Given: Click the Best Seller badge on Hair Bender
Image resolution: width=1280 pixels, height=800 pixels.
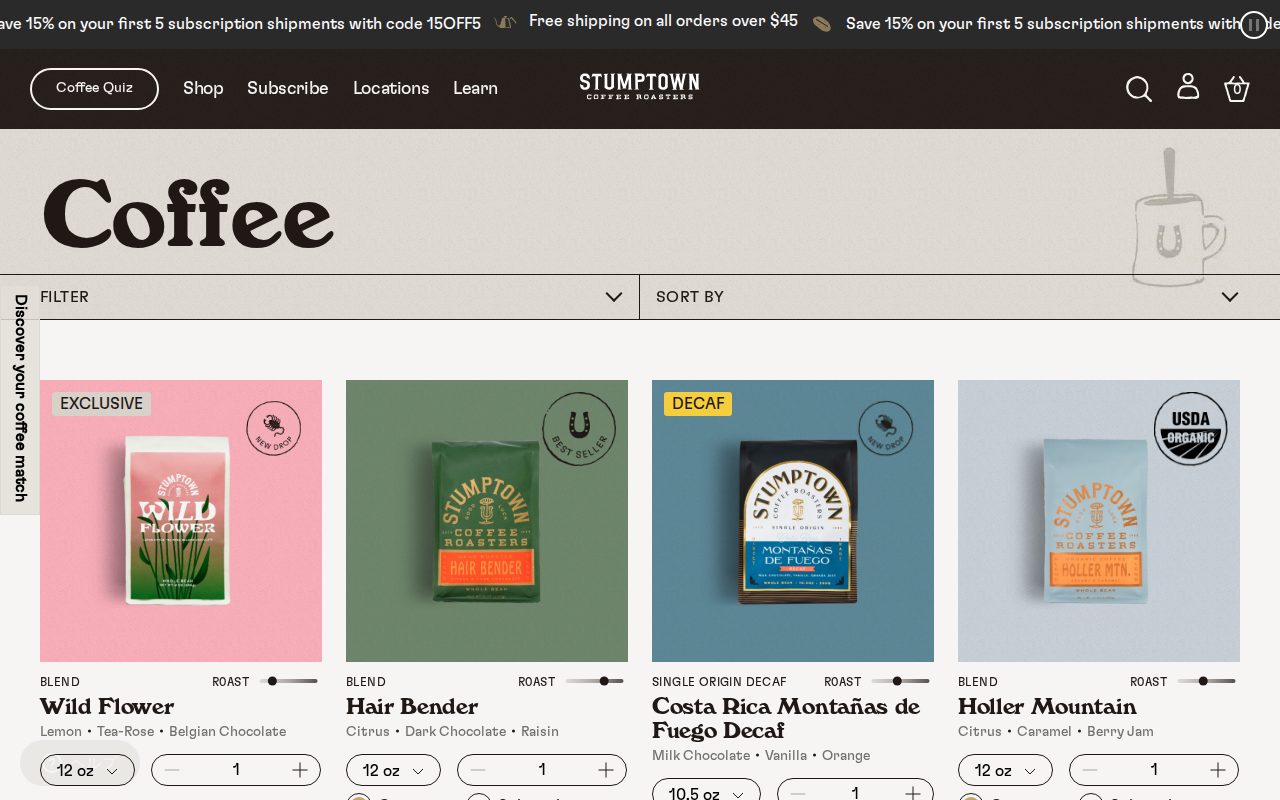Looking at the screenshot, I should [x=579, y=429].
